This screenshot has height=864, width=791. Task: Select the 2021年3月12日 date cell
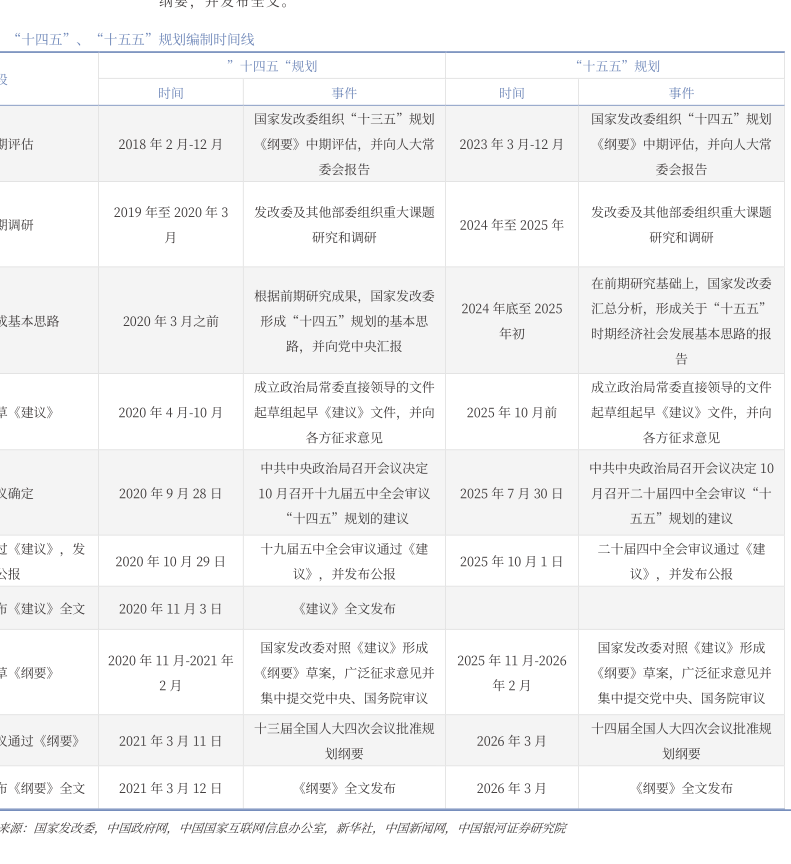coord(170,788)
